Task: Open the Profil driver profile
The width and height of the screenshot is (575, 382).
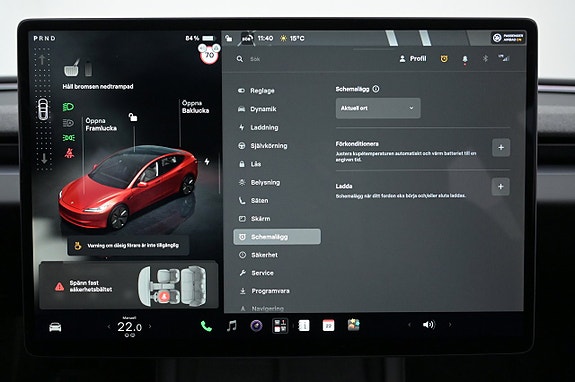Action: point(413,59)
